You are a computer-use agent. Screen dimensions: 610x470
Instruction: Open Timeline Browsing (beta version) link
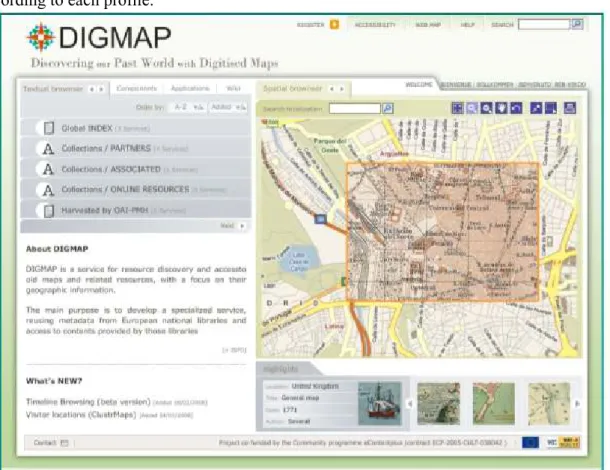(88, 402)
